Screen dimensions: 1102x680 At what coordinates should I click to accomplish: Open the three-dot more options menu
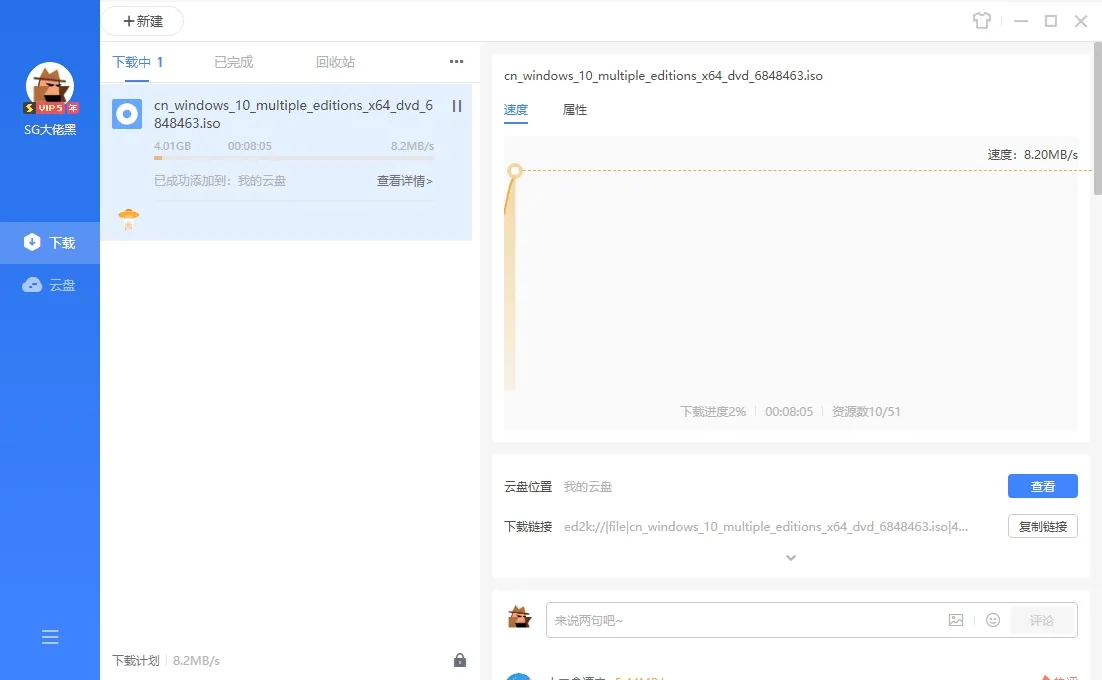tap(457, 61)
